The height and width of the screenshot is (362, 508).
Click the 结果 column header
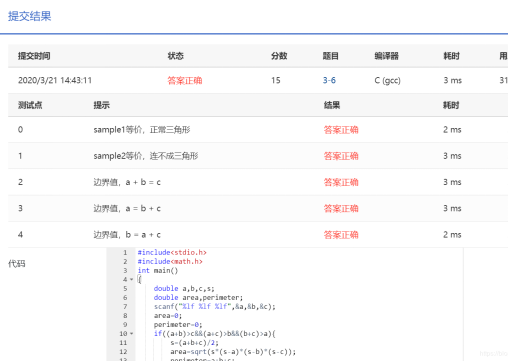332,105
